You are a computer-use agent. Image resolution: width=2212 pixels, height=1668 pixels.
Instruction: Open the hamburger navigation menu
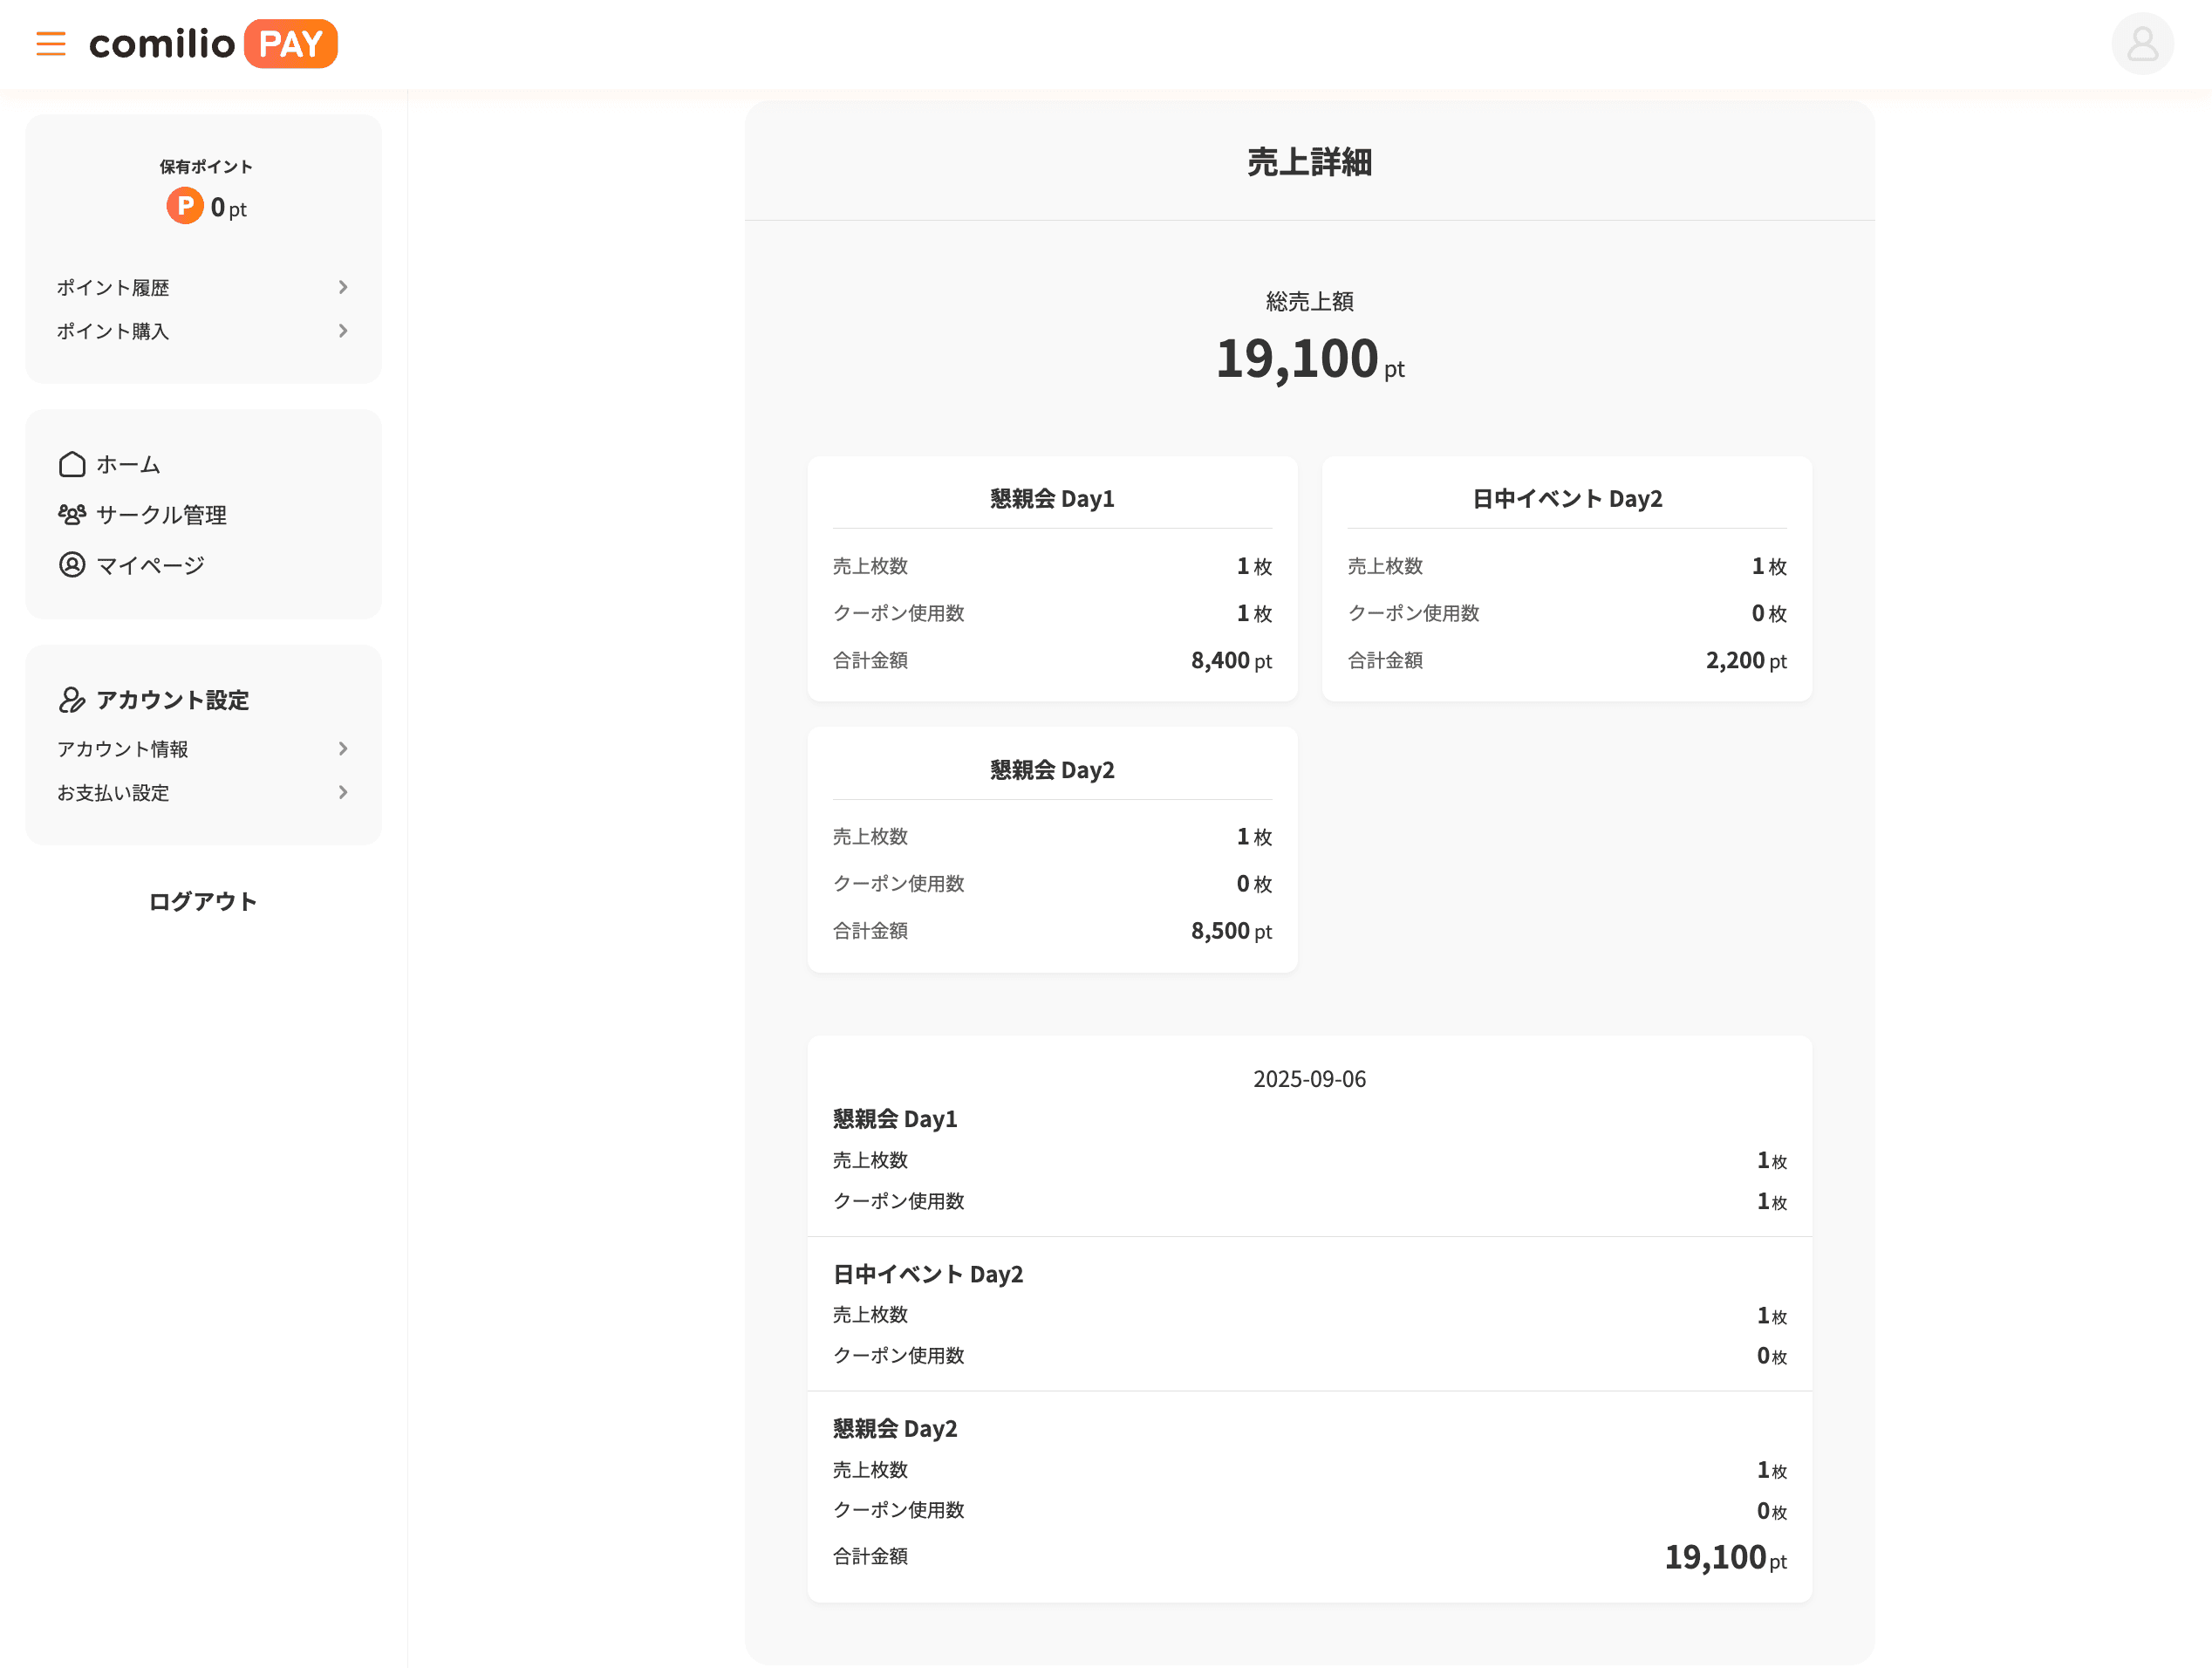coord(50,44)
